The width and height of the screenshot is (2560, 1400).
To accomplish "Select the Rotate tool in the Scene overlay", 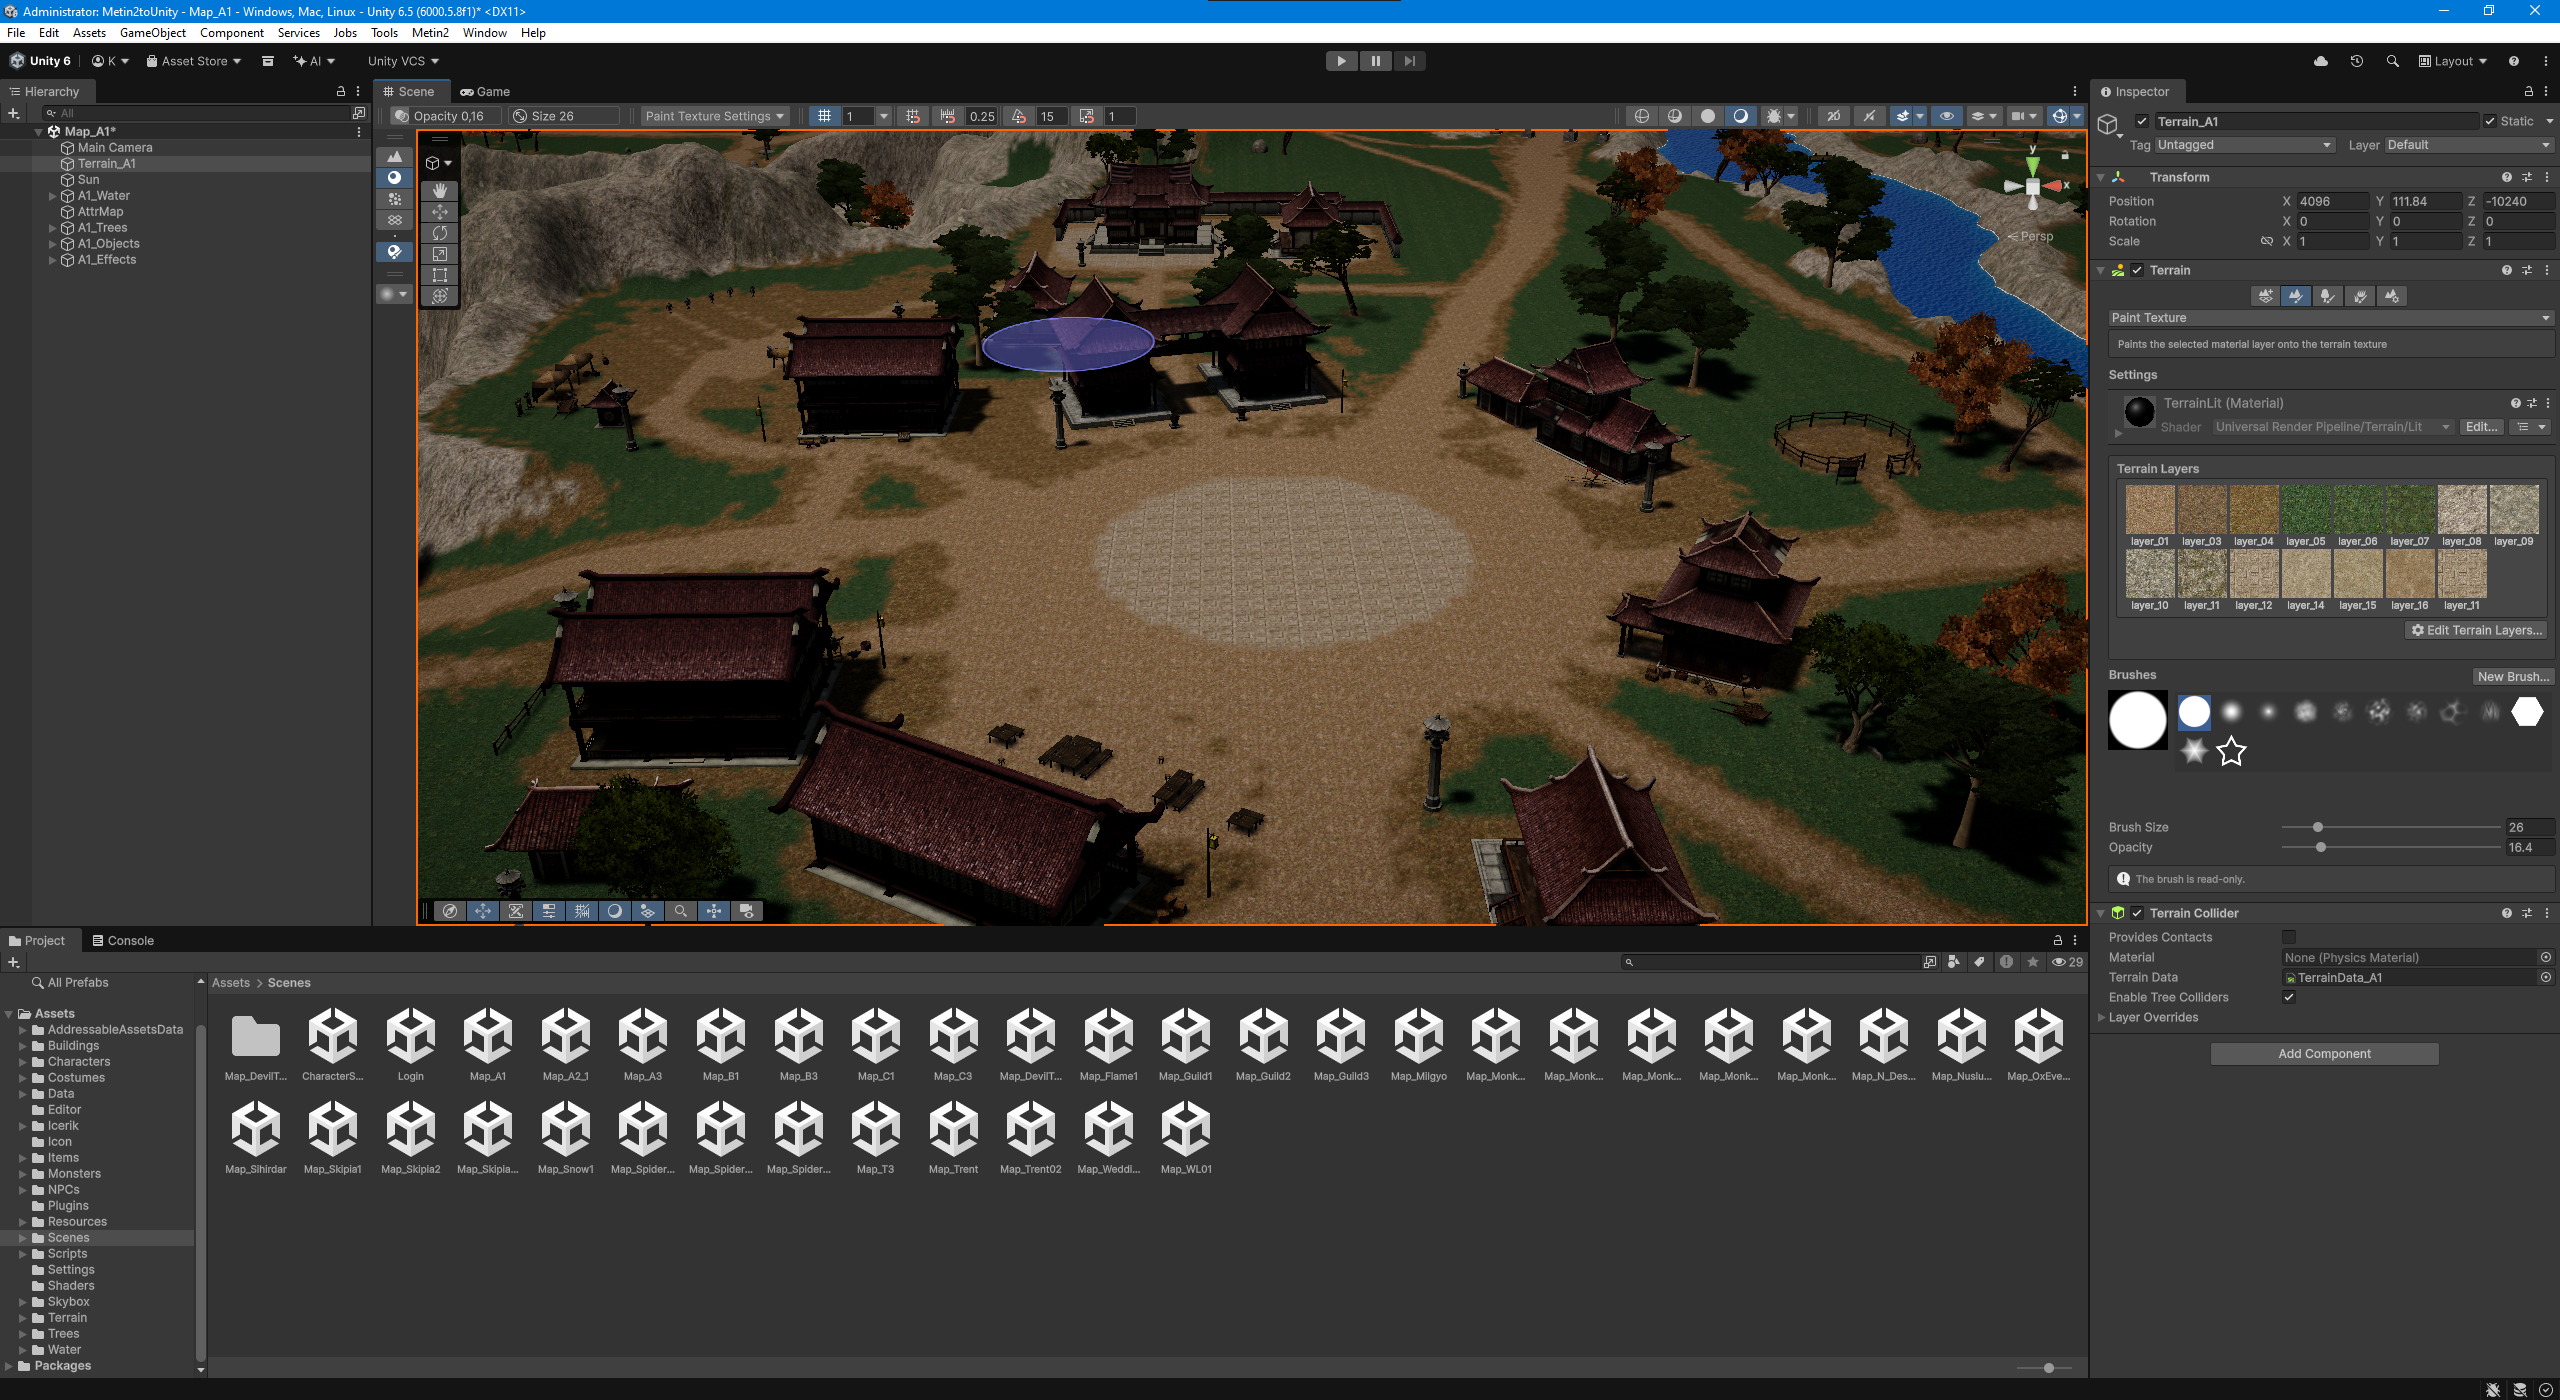I will pyautogui.click(x=440, y=233).
